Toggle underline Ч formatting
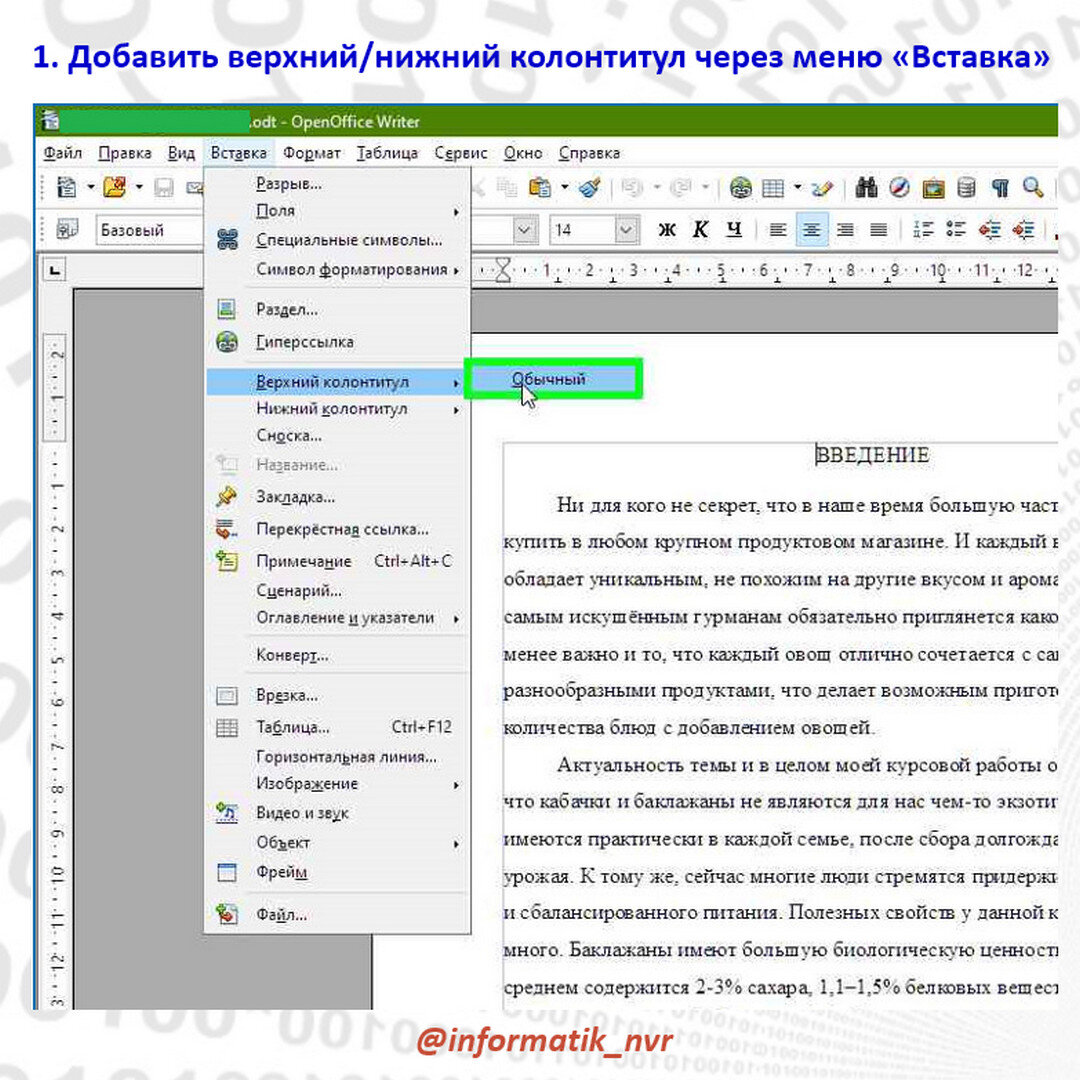 734,229
